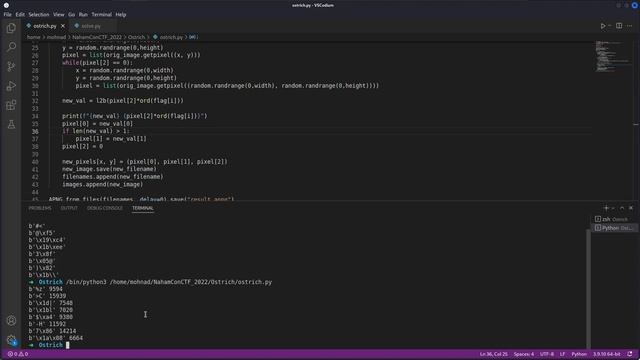Change end of line sequence 'LF'
This screenshot has width=640, height=360.
pyautogui.click(x=562, y=354)
